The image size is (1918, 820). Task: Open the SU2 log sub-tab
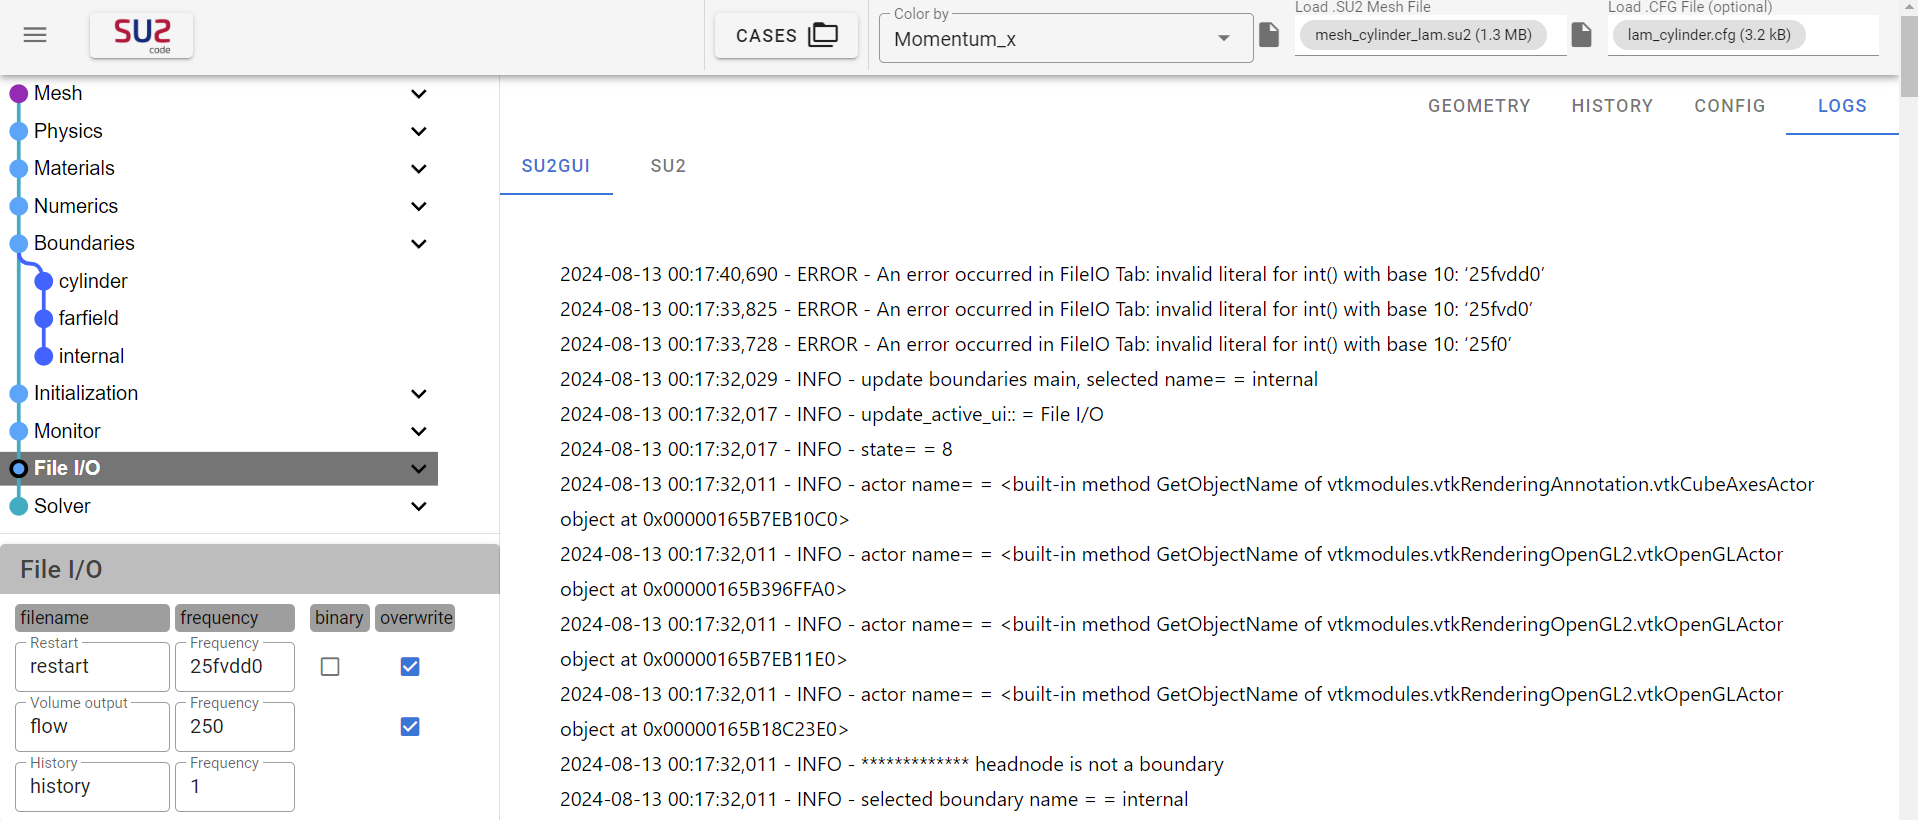coord(667,166)
